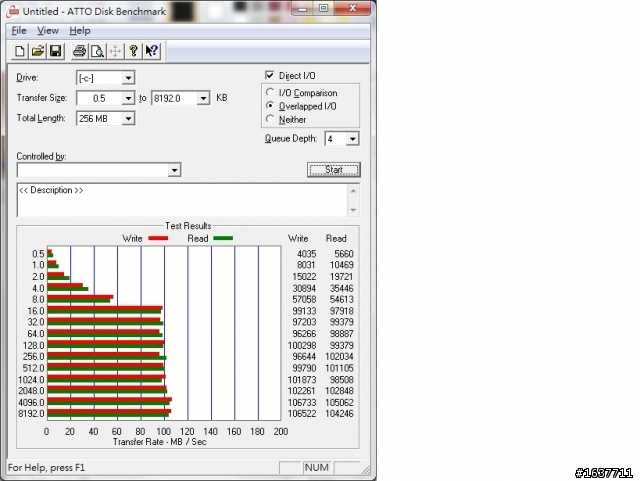Toggle the Direct I/O checkbox

[x=269, y=75]
